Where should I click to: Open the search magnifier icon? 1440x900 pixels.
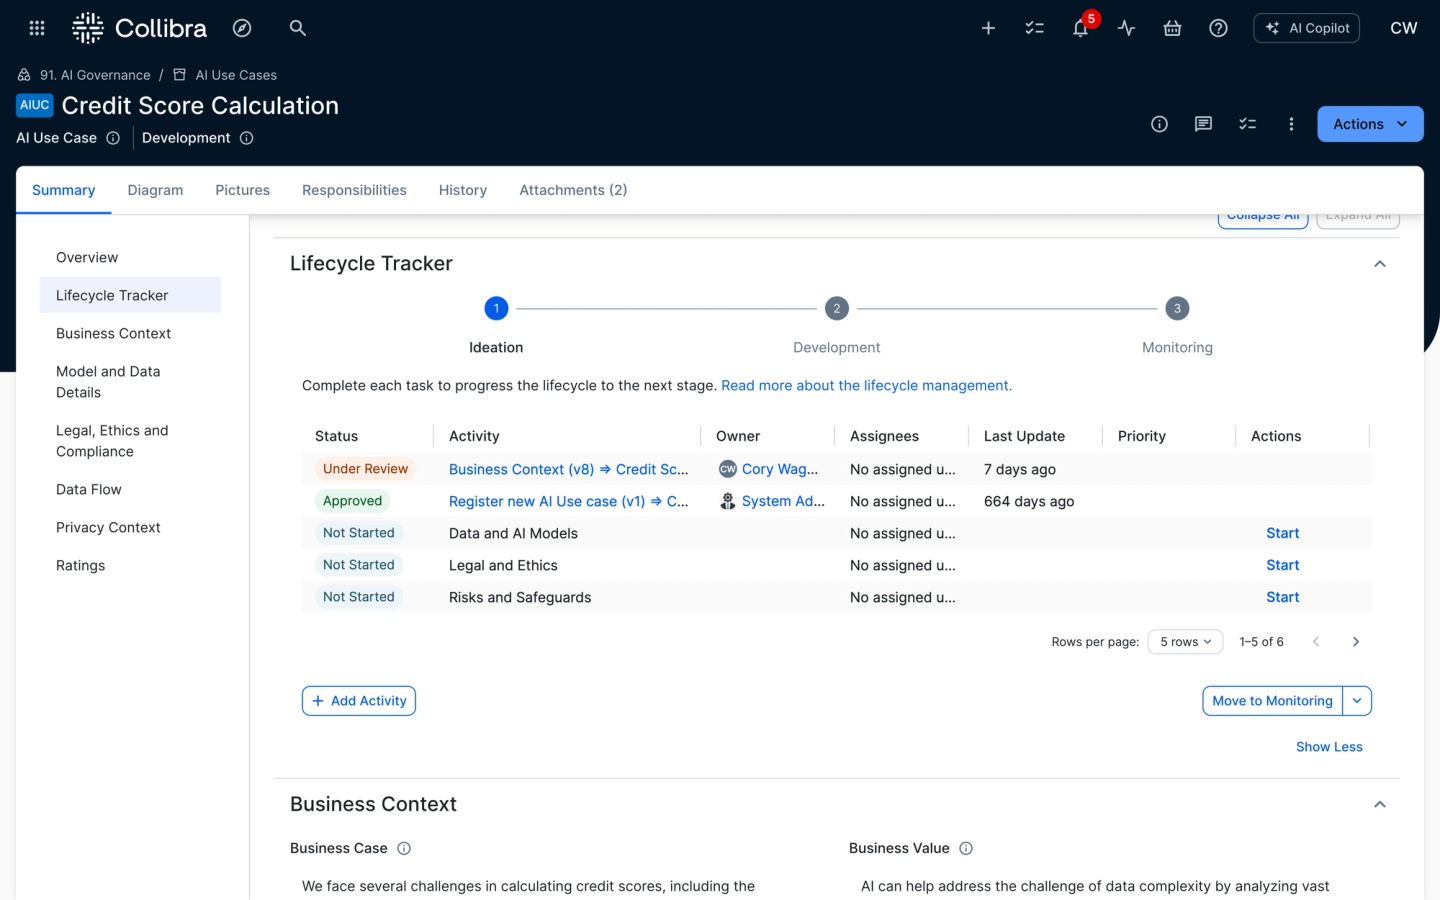297,28
